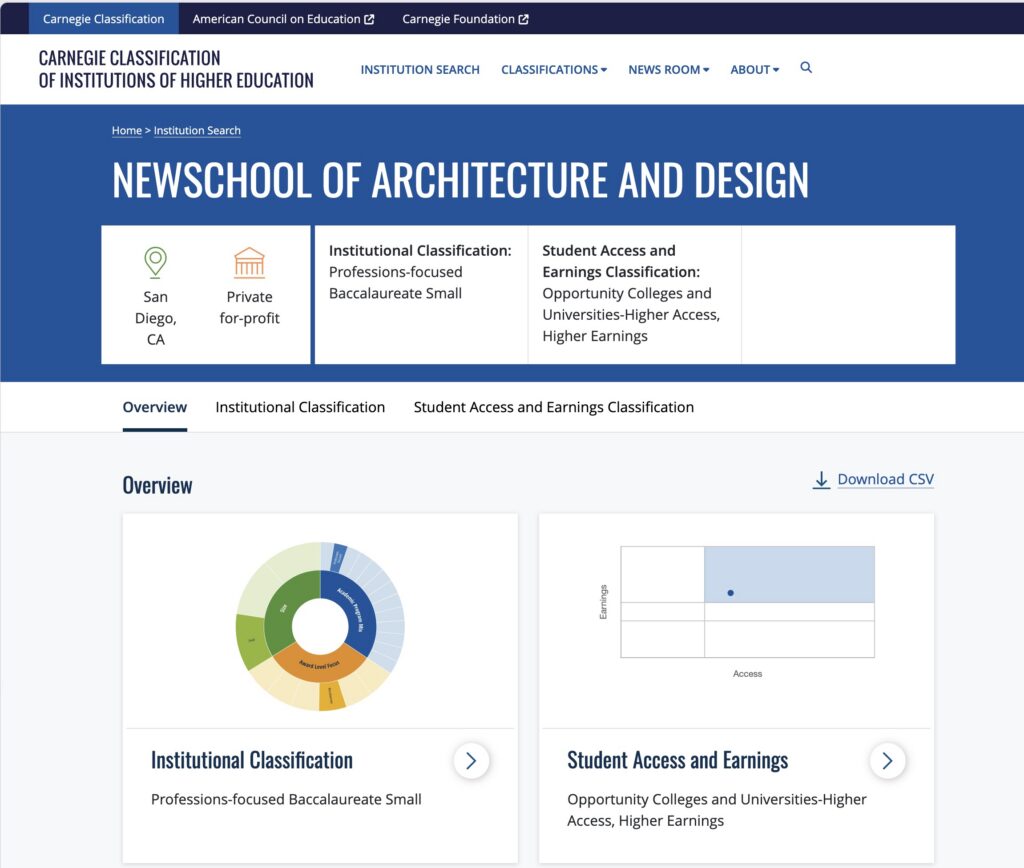Select the location pin icon above San Diego
1024x868 pixels.
pyautogui.click(x=155, y=263)
